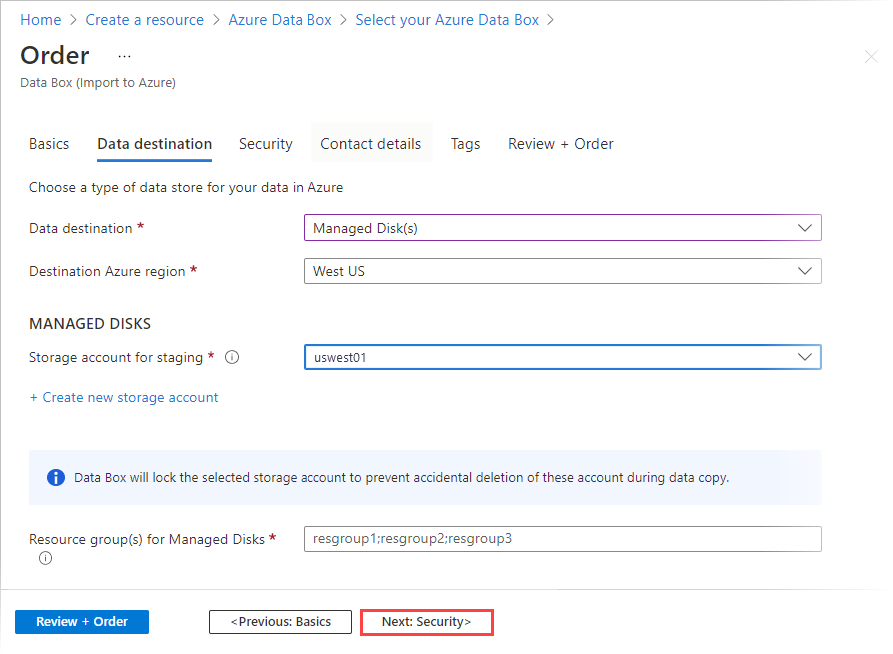Open Azure Data Box breadcrumb link
This screenshot has width=893, height=654.
(x=280, y=19)
